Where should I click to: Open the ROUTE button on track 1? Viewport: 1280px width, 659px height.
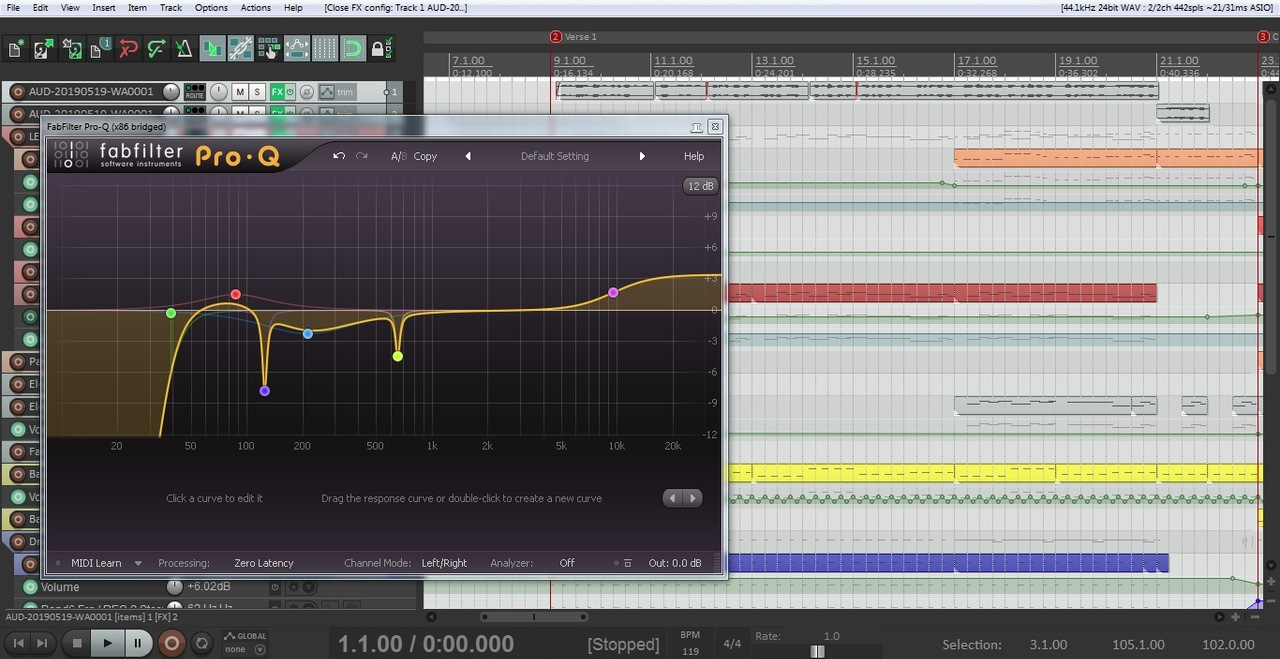194,92
